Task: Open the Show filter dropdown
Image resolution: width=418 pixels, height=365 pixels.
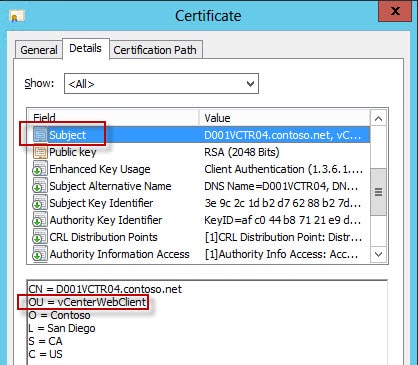Action: click(x=161, y=84)
